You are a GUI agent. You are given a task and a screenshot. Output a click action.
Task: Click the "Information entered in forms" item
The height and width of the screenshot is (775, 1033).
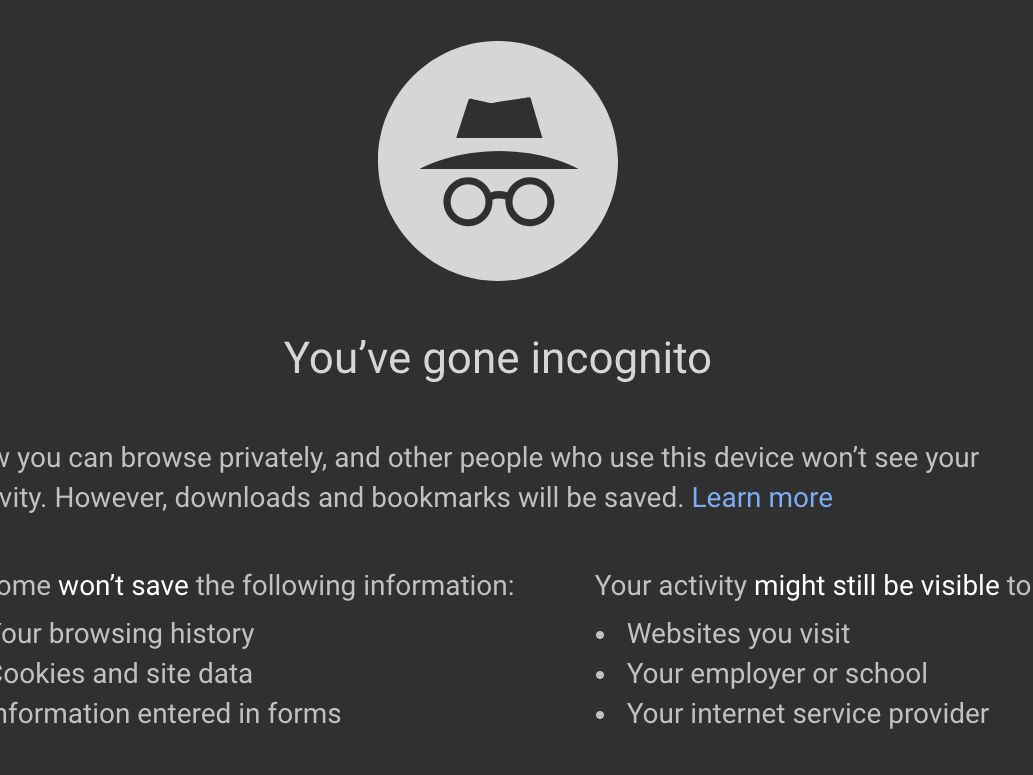[170, 714]
